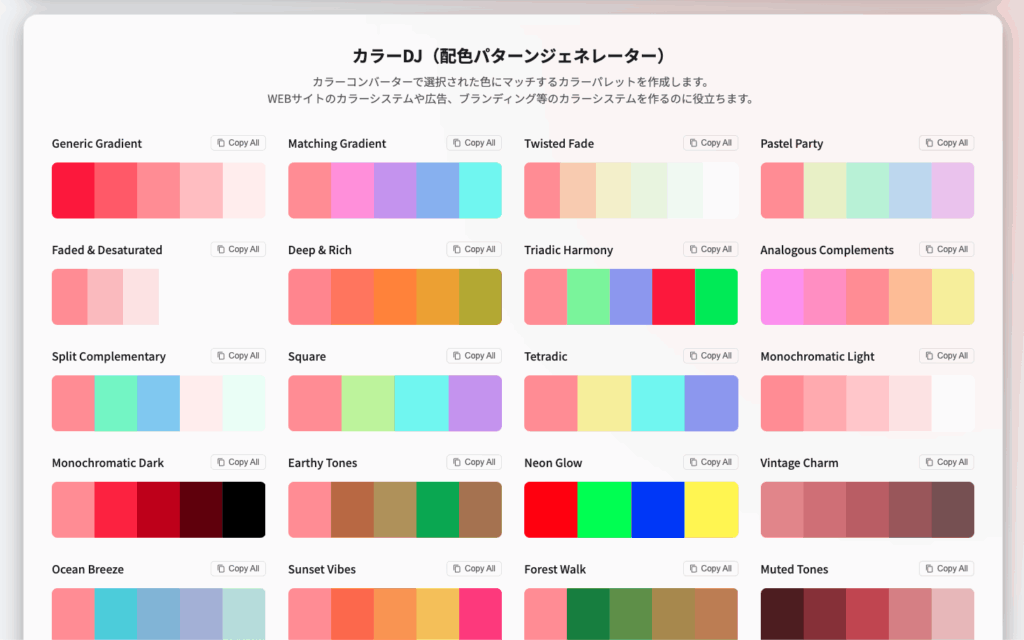Pick blue swatch in Neon Glow
Image resolution: width=1024 pixels, height=640 pixels.
658,509
